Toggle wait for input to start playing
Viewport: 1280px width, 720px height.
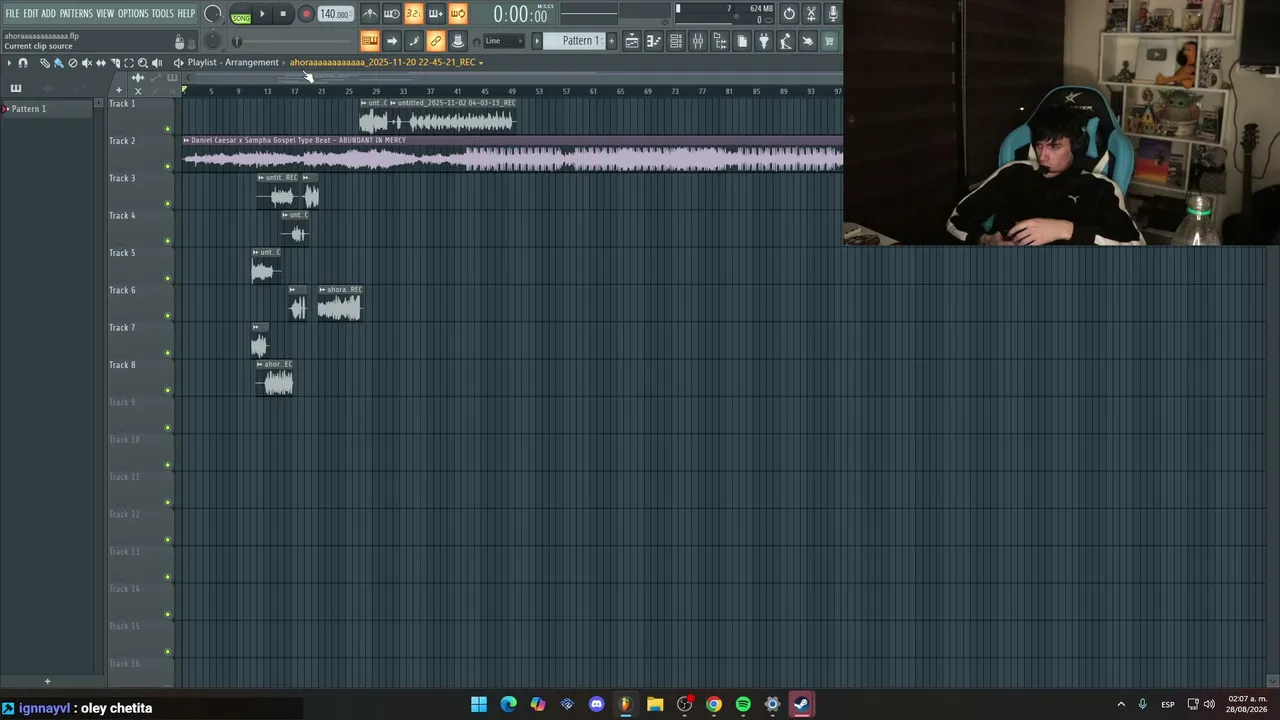pyautogui.click(x=392, y=14)
